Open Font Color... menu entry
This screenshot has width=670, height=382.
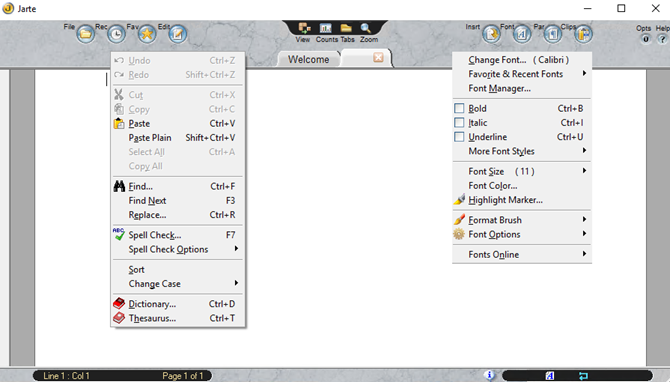[522, 185]
